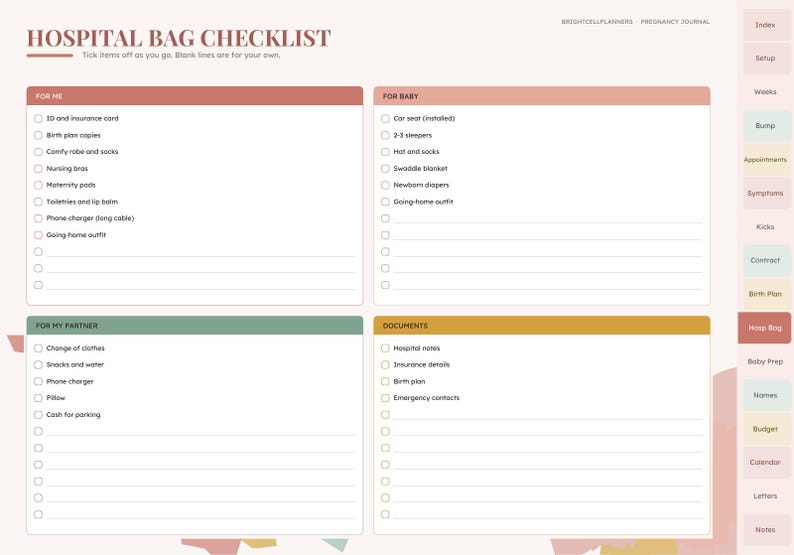Viewport: 794px width, 555px height.
Task: Tick Emergency contacts checkbox
Action: [x=385, y=398]
